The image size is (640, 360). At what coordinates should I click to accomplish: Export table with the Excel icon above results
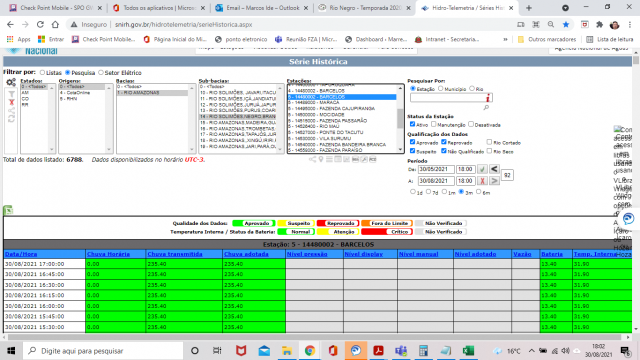(8, 210)
